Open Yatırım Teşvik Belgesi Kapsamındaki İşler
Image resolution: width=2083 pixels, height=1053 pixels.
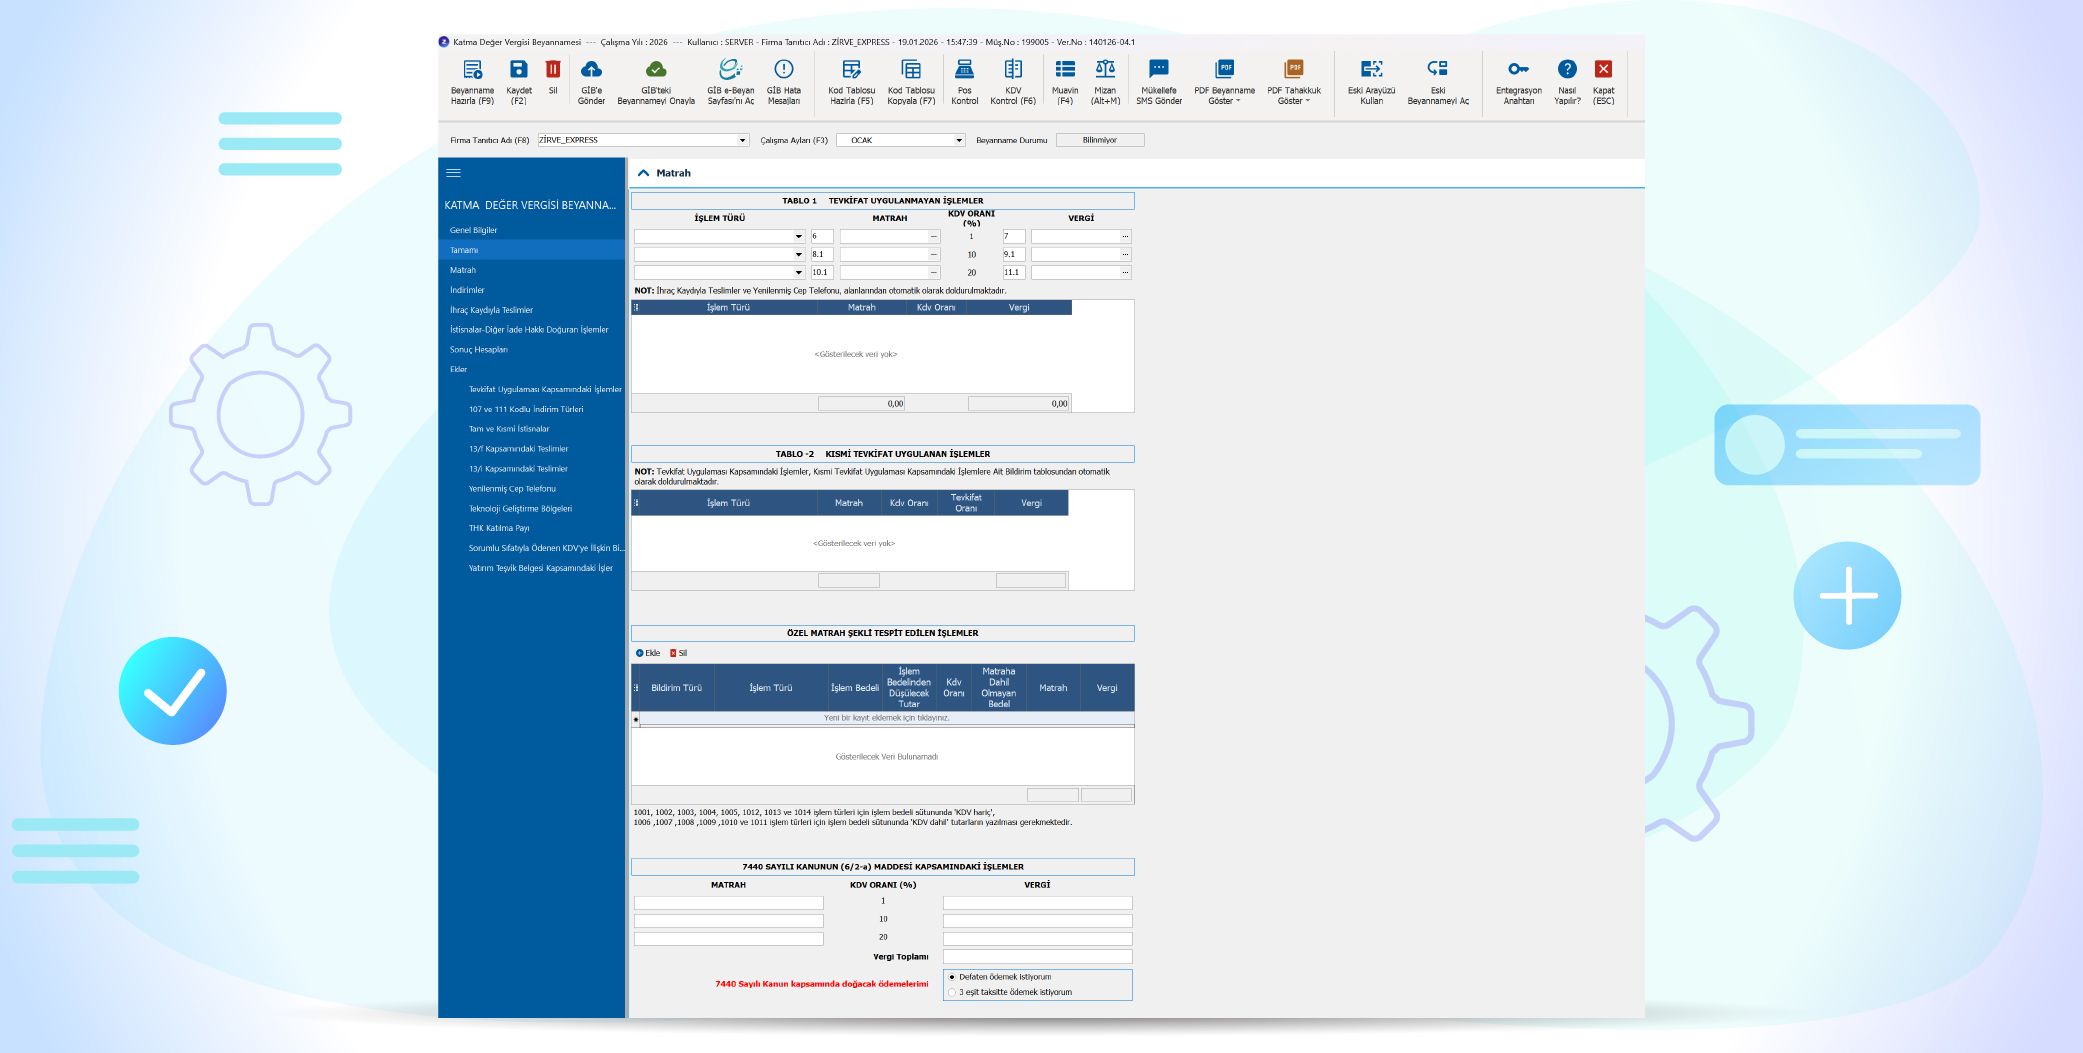click(540, 568)
